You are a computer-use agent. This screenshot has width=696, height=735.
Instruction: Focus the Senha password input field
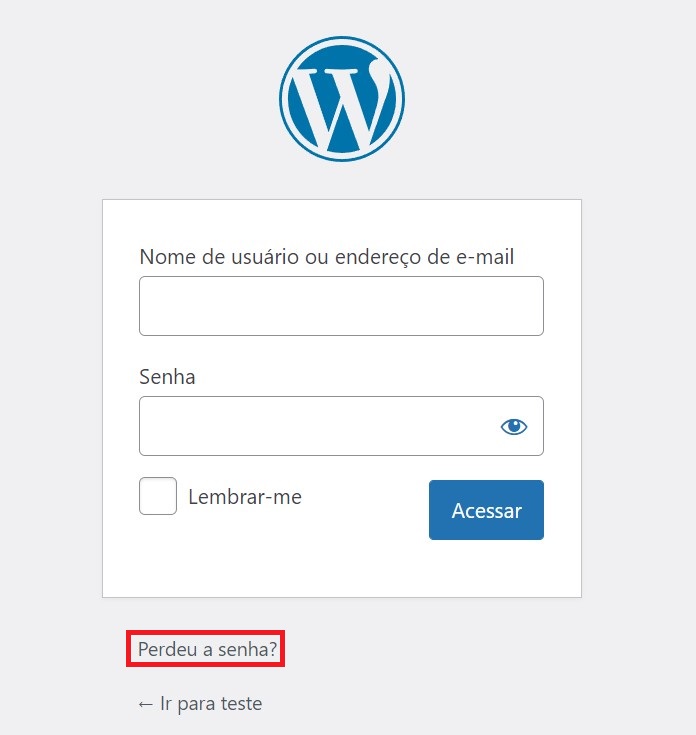point(341,426)
